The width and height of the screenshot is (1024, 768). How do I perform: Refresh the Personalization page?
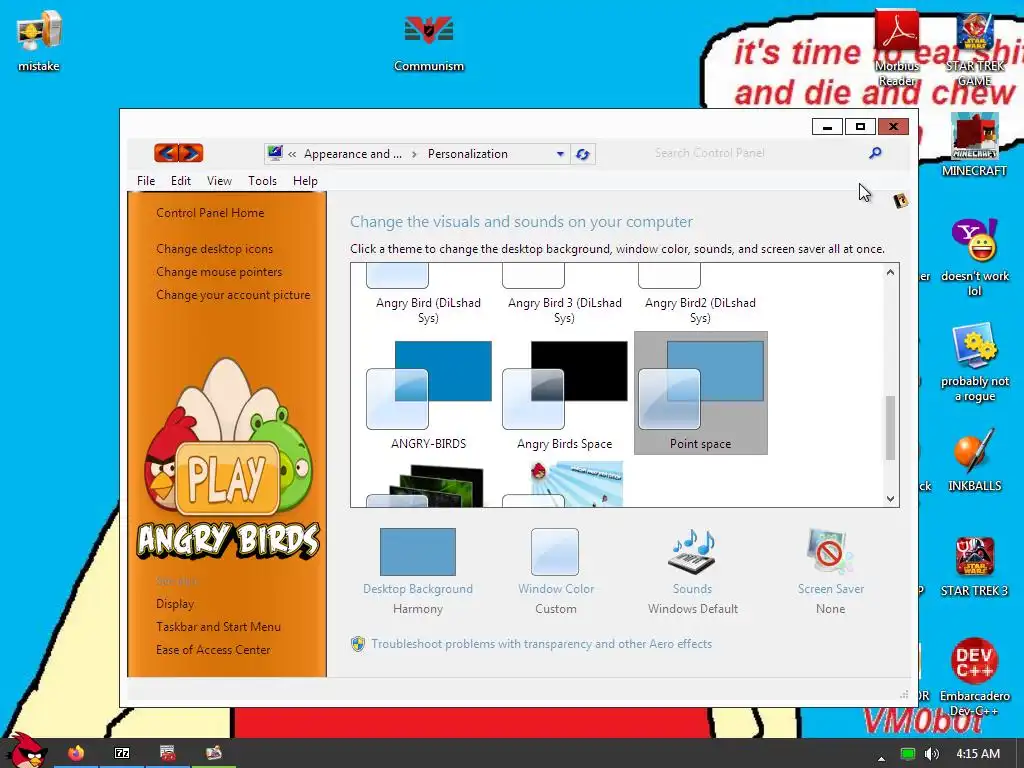coord(583,154)
